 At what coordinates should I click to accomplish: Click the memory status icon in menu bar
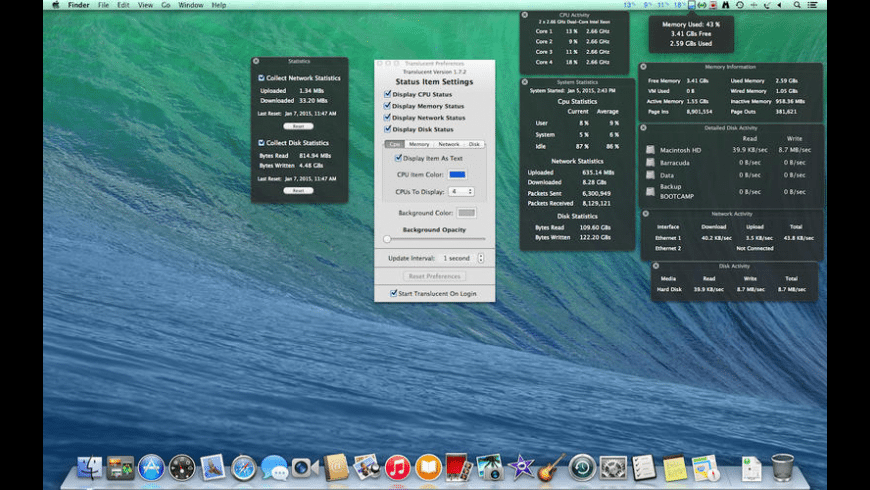(x=691, y=4)
